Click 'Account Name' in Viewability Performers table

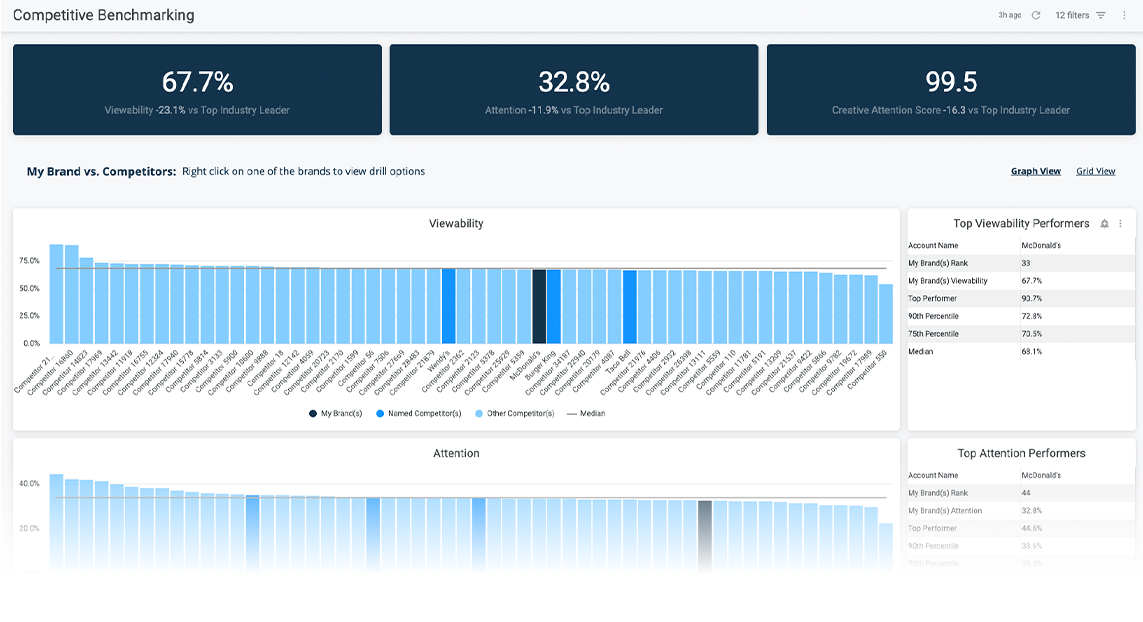[933, 246]
